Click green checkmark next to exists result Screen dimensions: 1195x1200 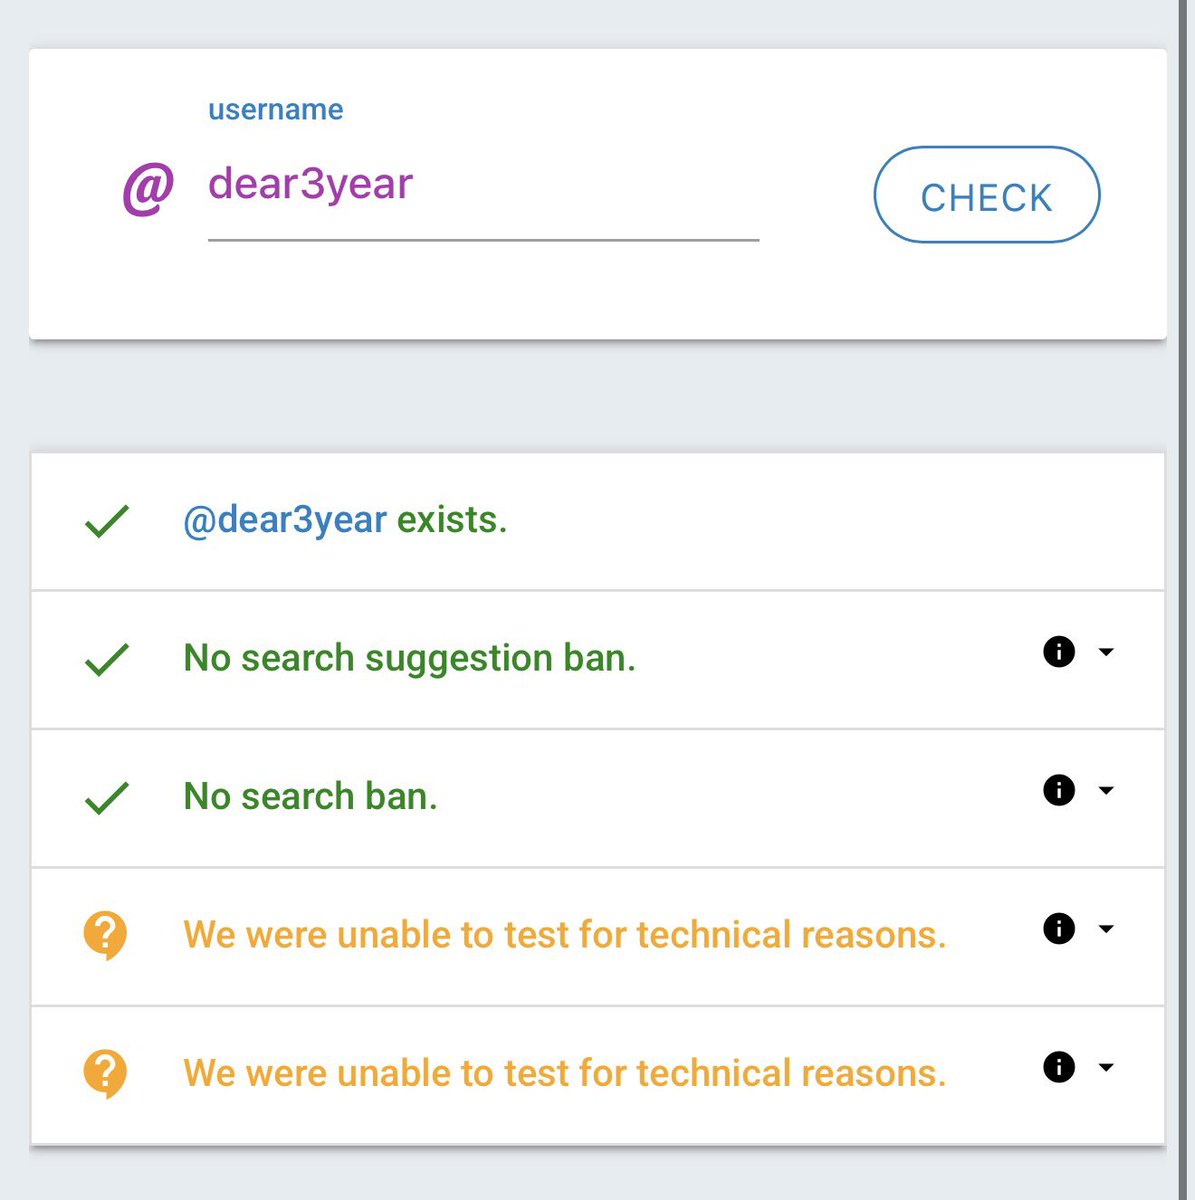pos(107,521)
